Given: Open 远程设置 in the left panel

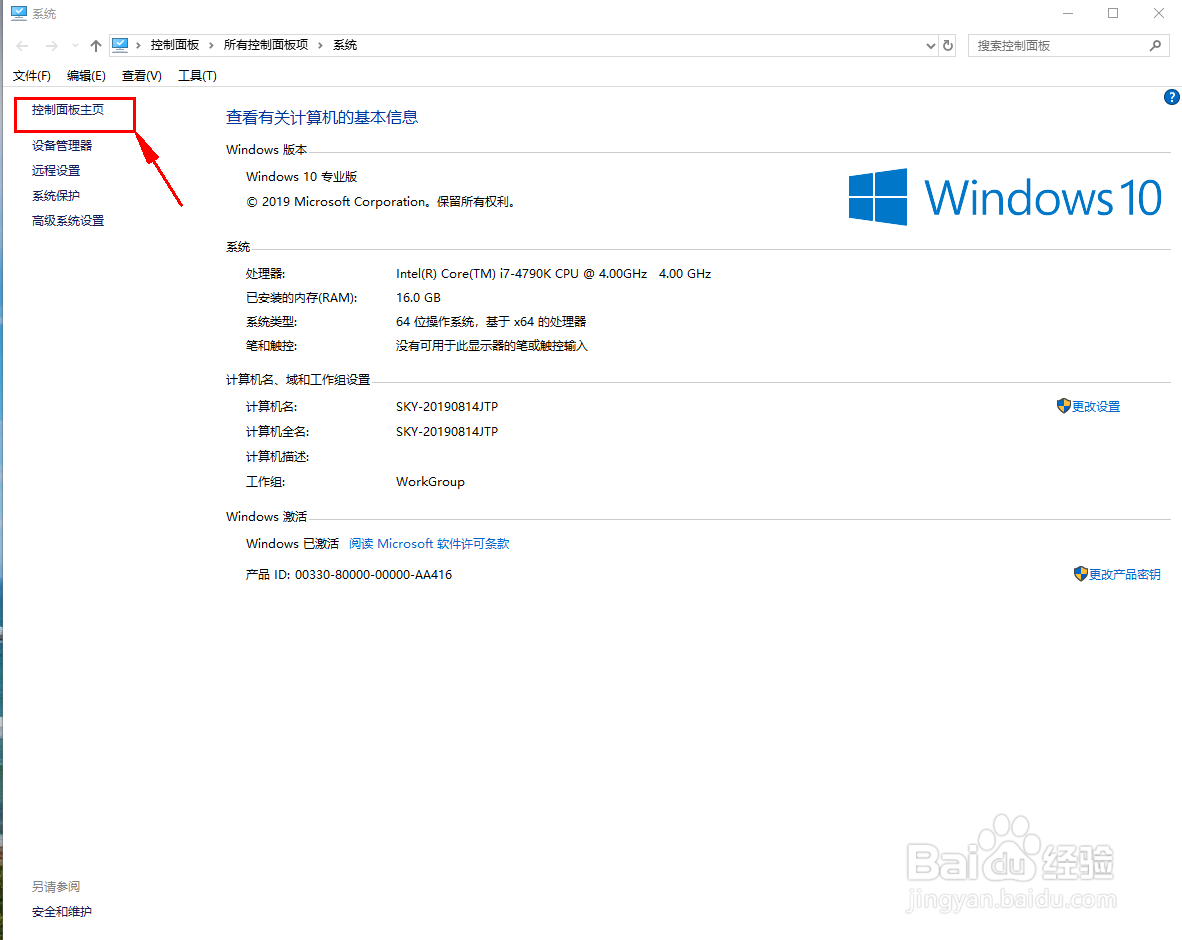Looking at the screenshot, I should click(56, 170).
